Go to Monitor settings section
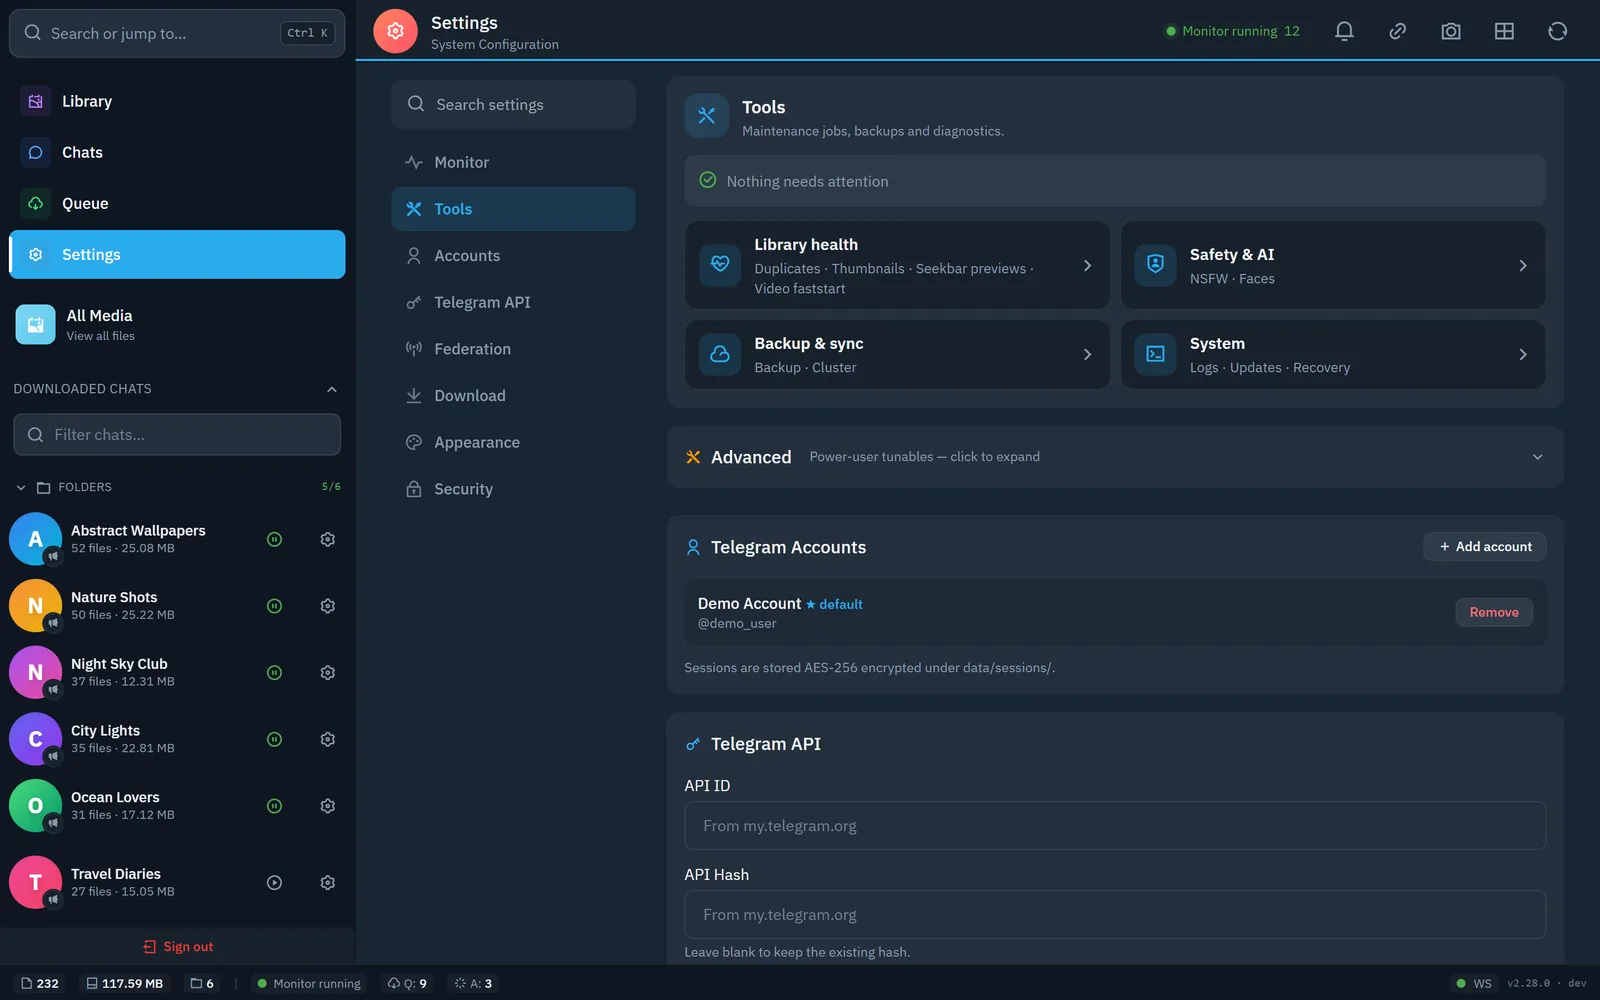Image resolution: width=1600 pixels, height=1000 pixels. (x=513, y=162)
